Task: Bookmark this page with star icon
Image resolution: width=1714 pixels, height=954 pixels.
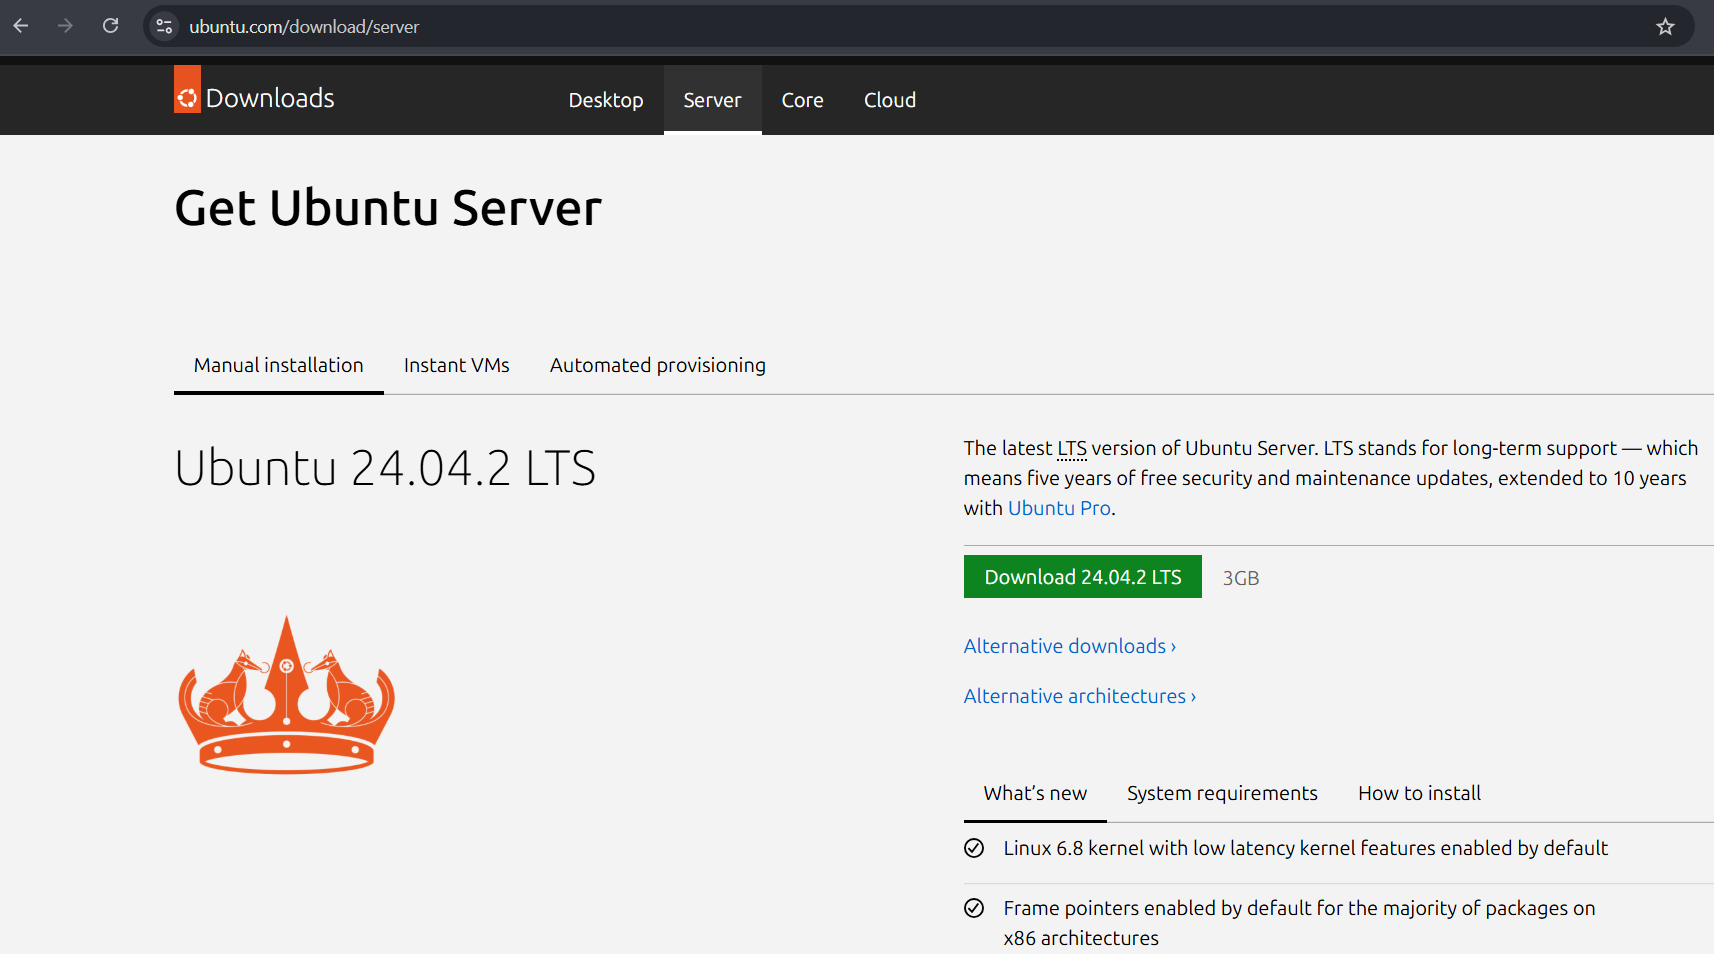Action: (x=1665, y=26)
